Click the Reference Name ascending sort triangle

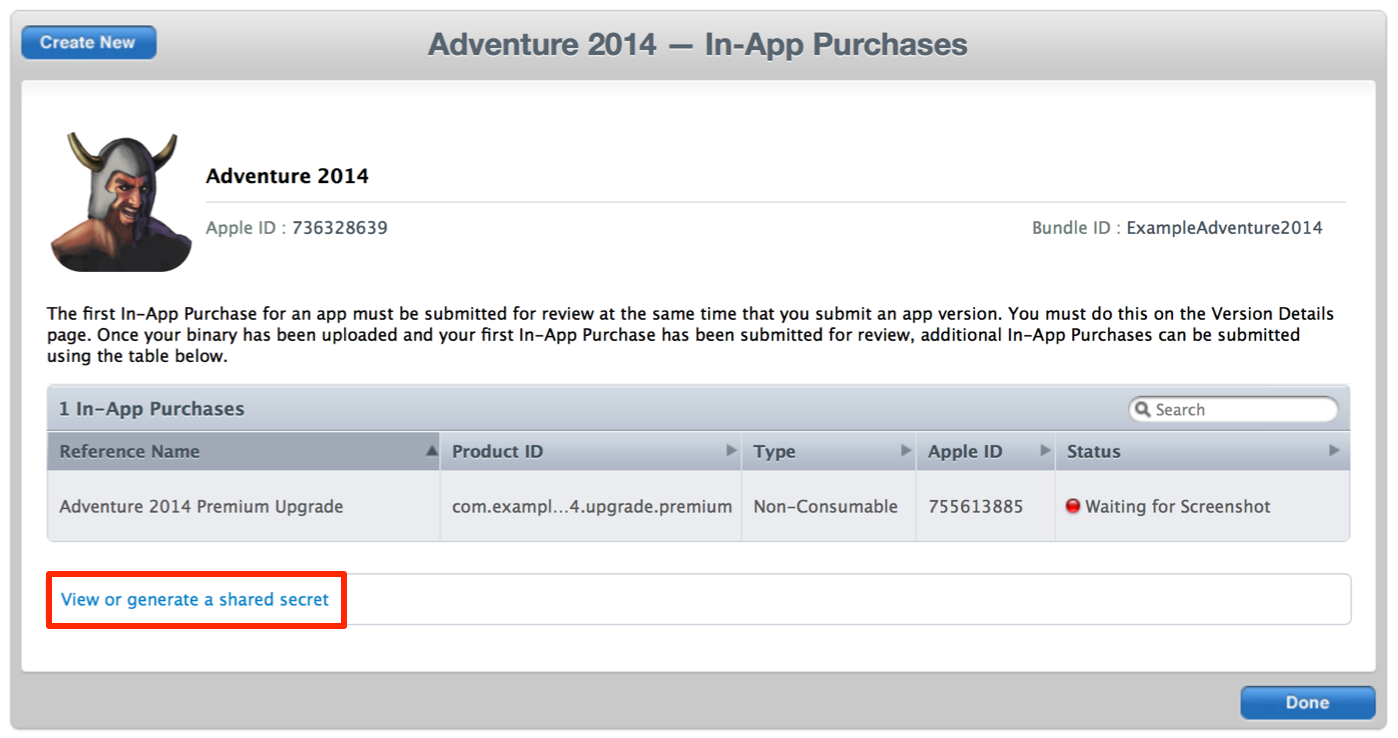(x=431, y=451)
